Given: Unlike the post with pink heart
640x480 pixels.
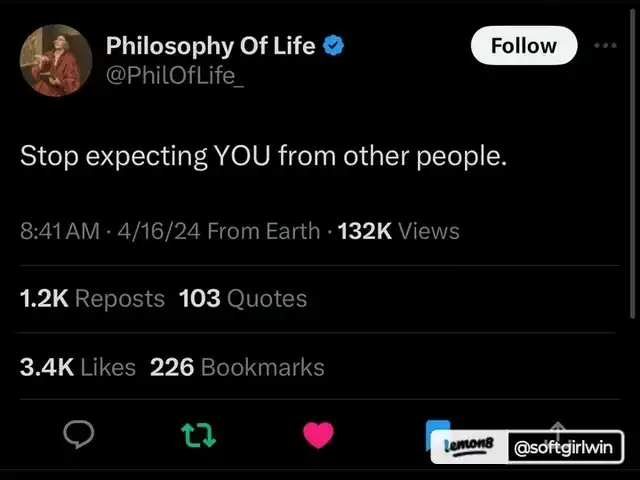Looking at the screenshot, I should click(318, 435).
